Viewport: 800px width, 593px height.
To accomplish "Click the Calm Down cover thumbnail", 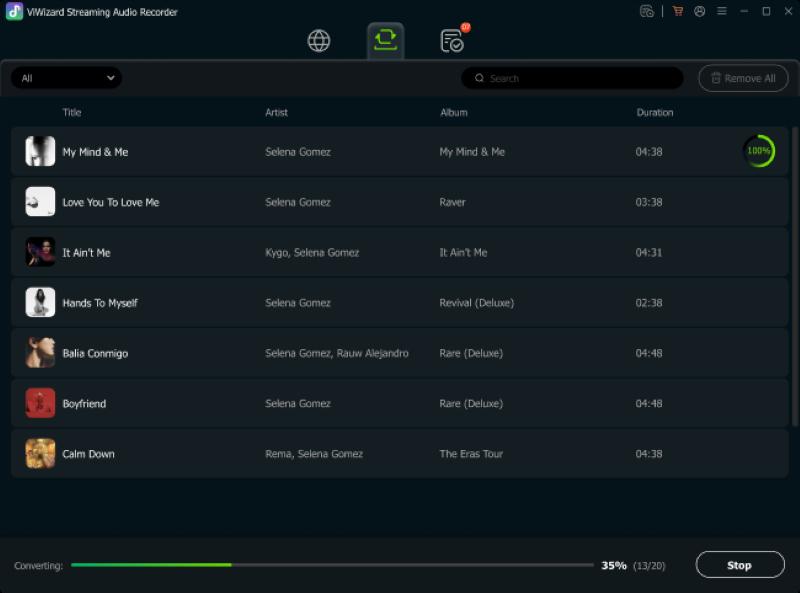I will pos(40,454).
